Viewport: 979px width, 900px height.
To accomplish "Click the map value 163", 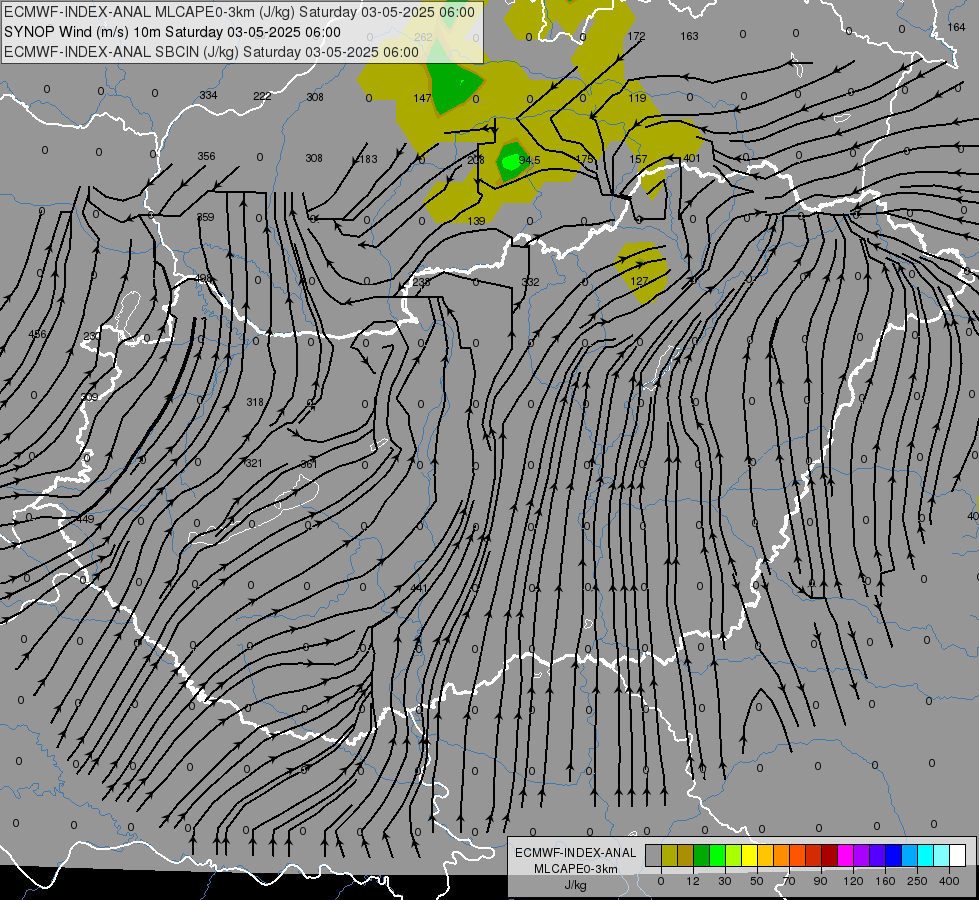I will (x=689, y=36).
